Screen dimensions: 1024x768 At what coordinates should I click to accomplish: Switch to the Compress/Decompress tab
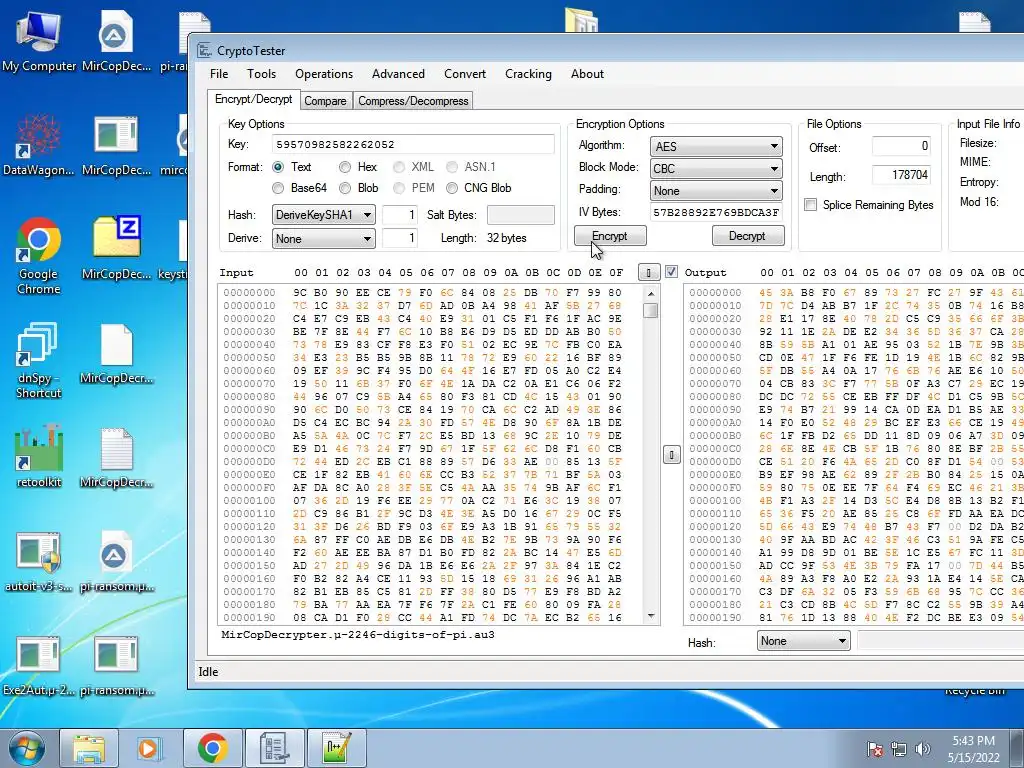(x=413, y=101)
